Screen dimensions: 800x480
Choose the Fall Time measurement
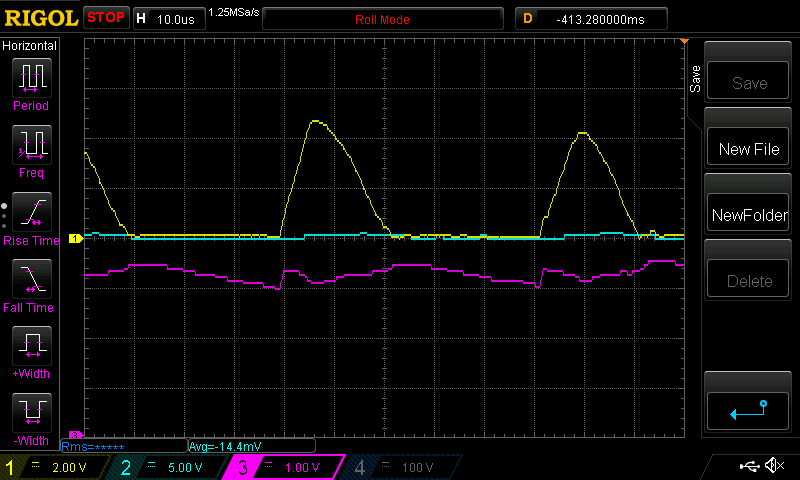pos(30,280)
